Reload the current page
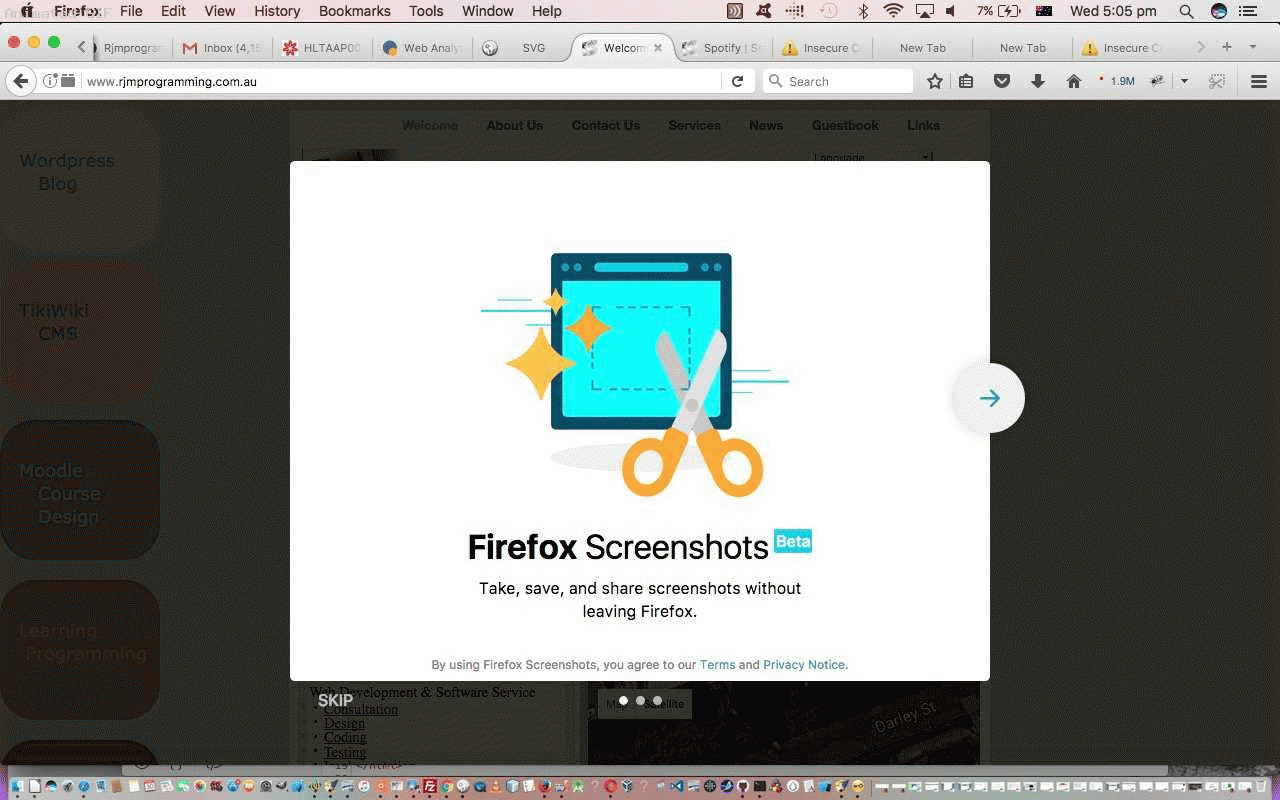The image size is (1280, 800). pos(737,81)
